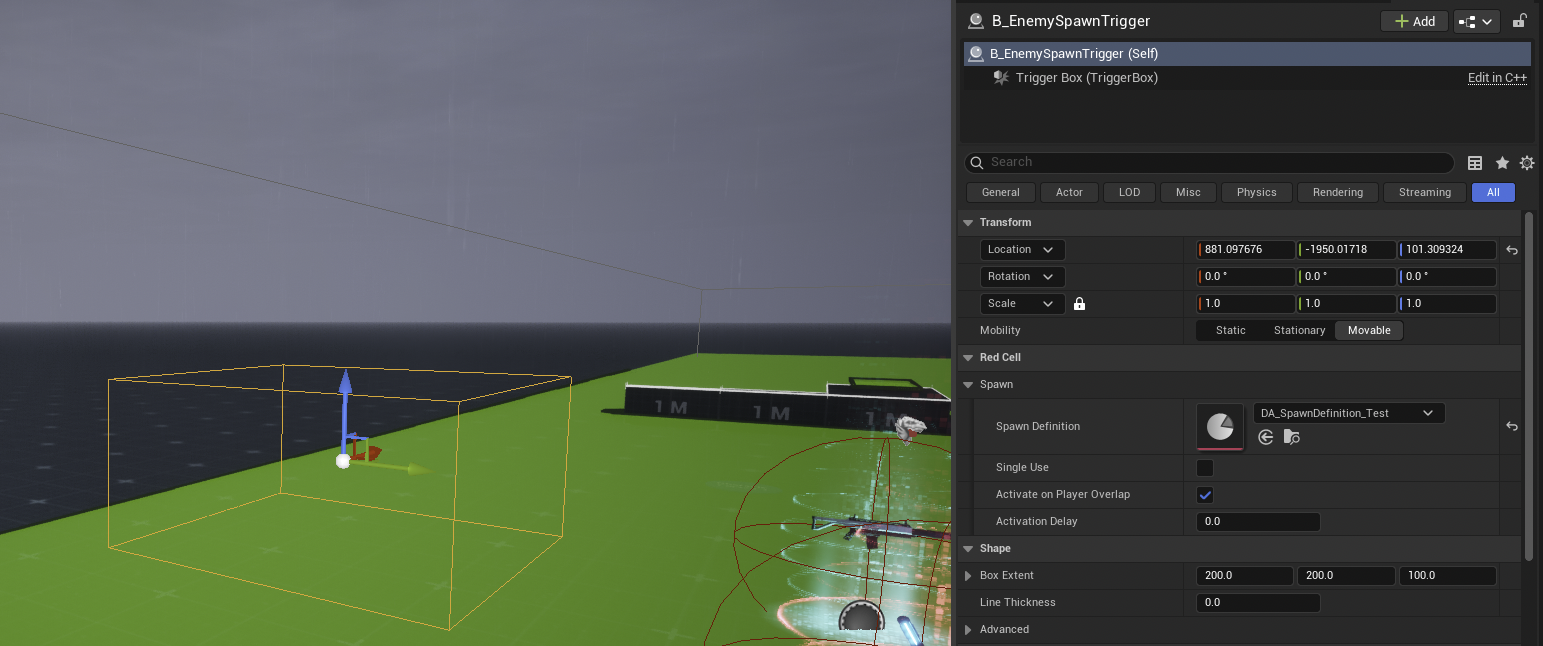Click the Box Extent Y value field
Screen dimensions: 1543x646
[1346, 575]
